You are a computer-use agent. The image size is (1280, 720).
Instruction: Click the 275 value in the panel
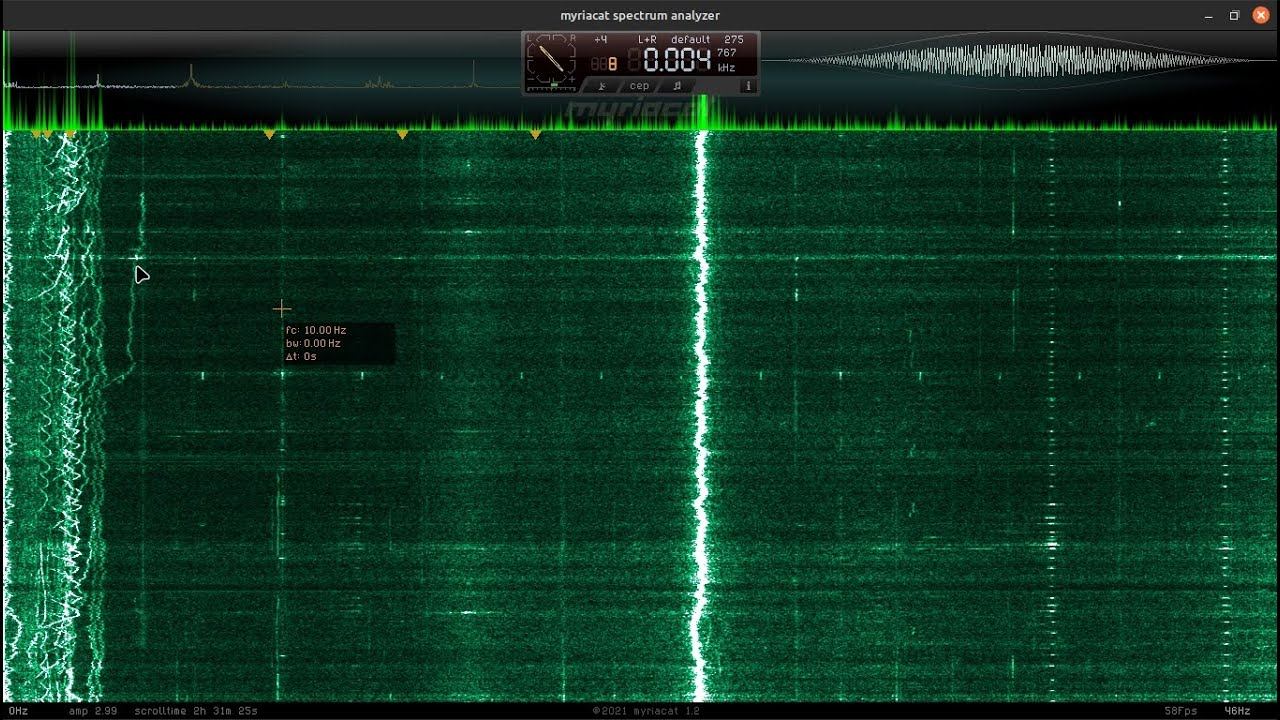(x=734, y=40)
